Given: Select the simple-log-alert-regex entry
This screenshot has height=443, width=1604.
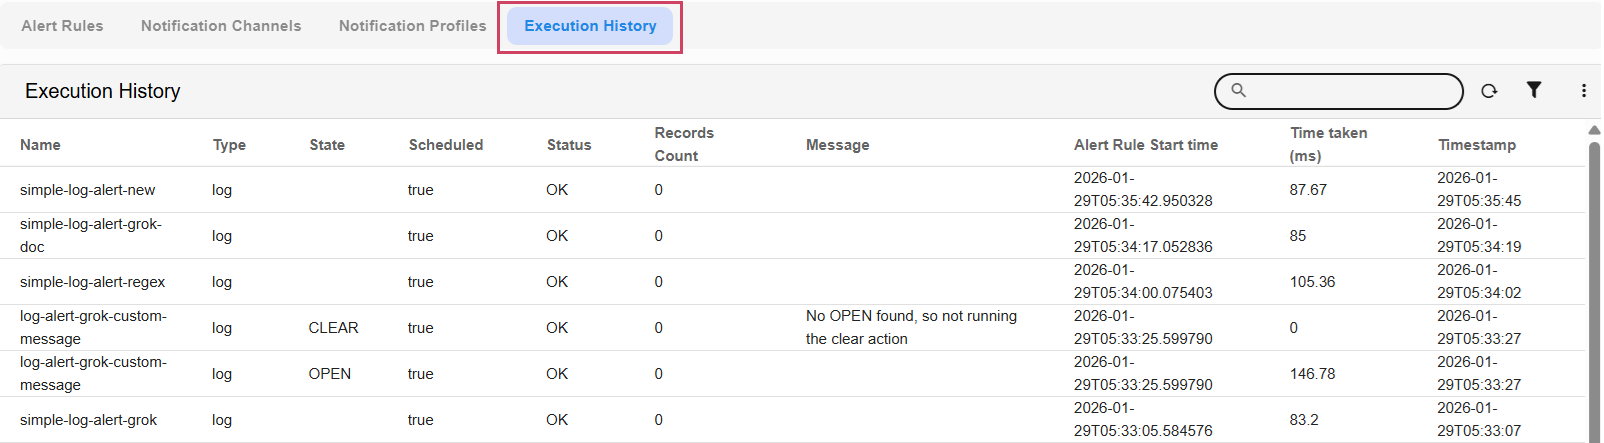Looking at the screenshot, I should point(93,282).
